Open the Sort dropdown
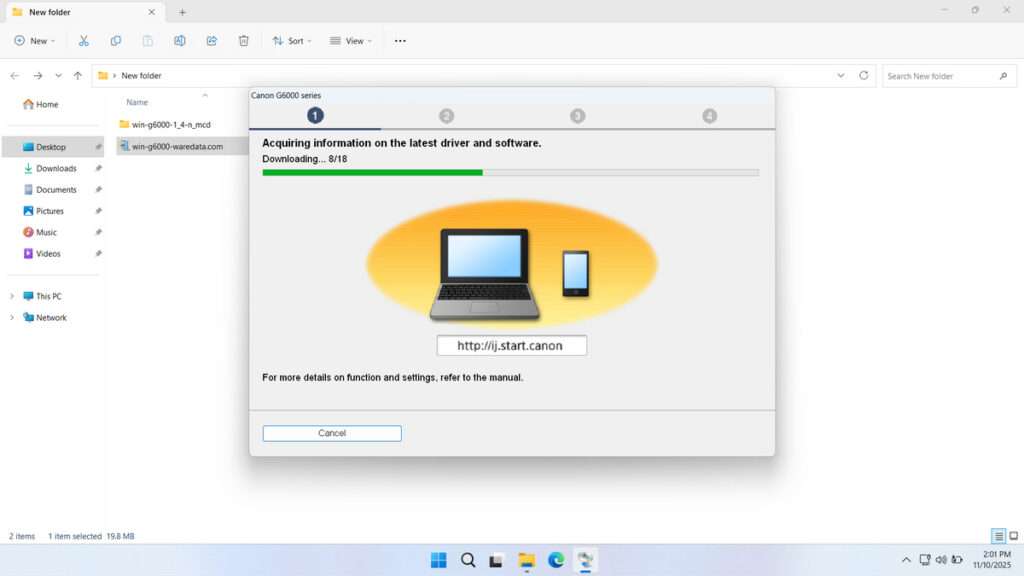This screenshot has height=576, width=1024. (x=291, y=40)
